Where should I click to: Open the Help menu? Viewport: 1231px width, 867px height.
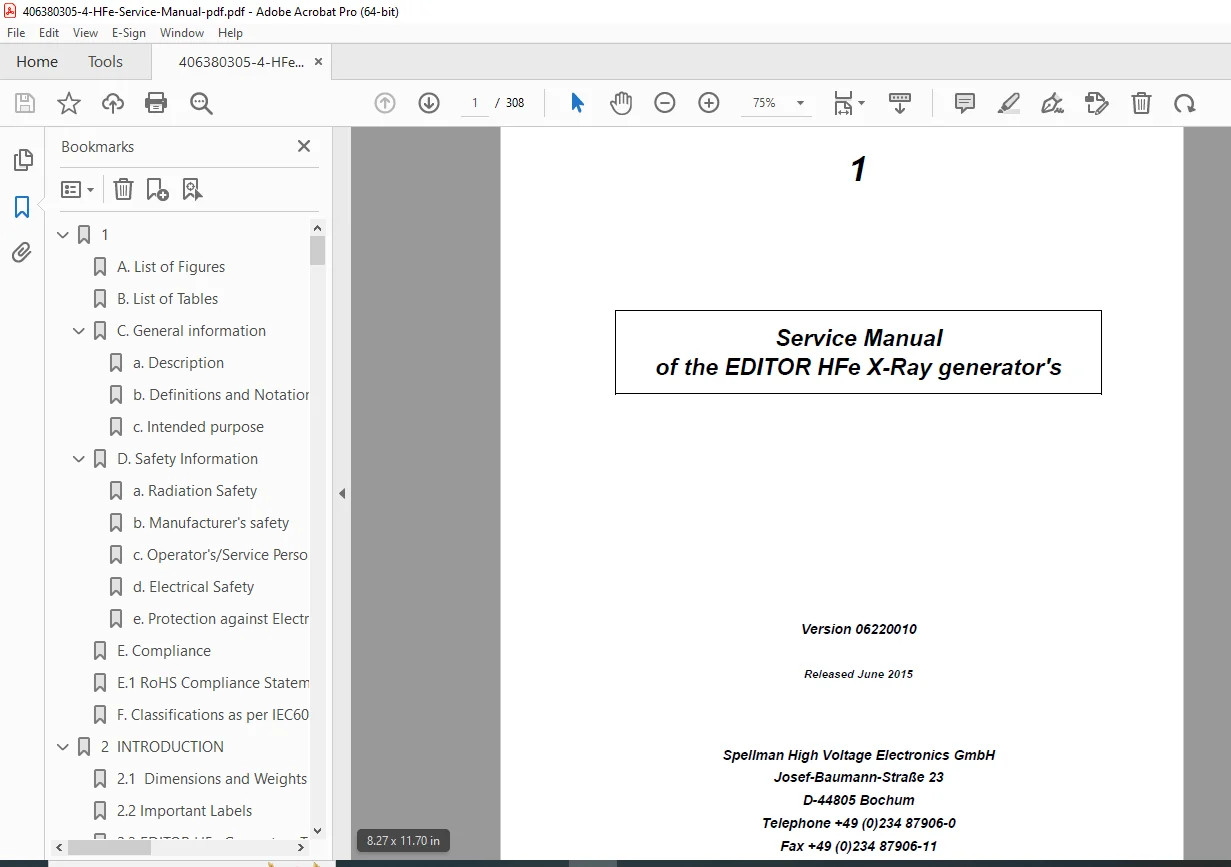coord(230,33)
